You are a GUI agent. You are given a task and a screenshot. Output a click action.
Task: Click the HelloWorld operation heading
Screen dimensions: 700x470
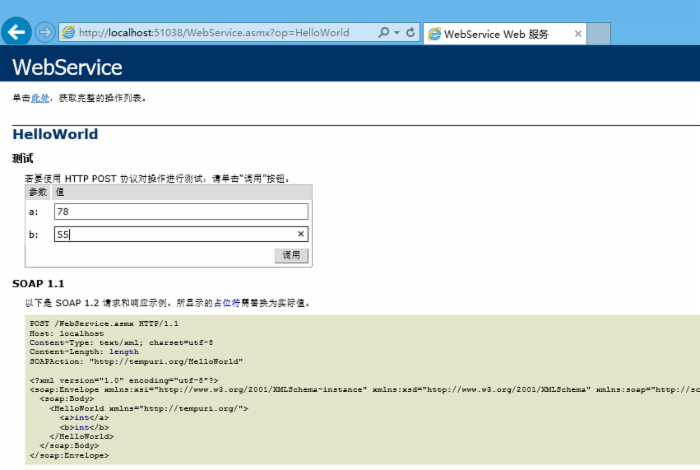click(x=55, y=134)
